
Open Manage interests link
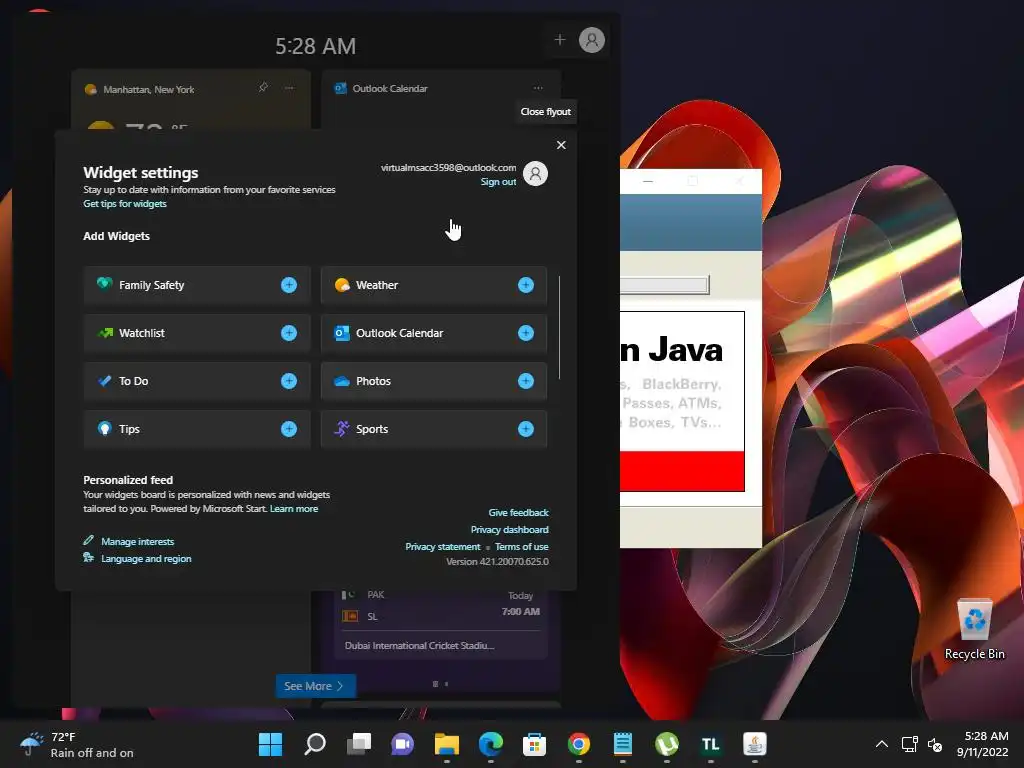(138, 541)
